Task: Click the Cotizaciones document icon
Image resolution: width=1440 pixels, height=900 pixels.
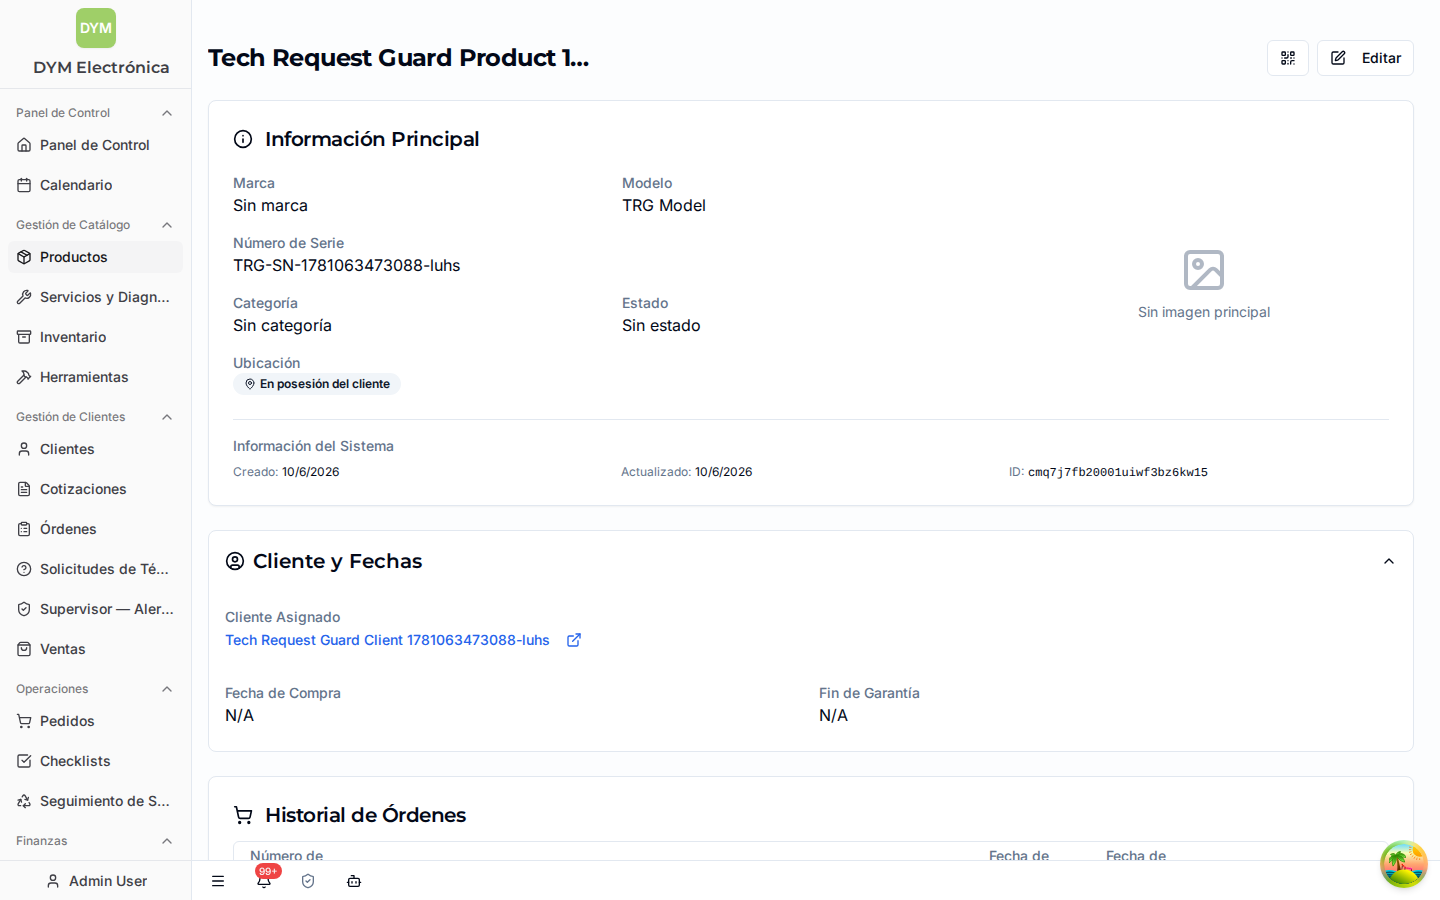Action: [24, 489]
